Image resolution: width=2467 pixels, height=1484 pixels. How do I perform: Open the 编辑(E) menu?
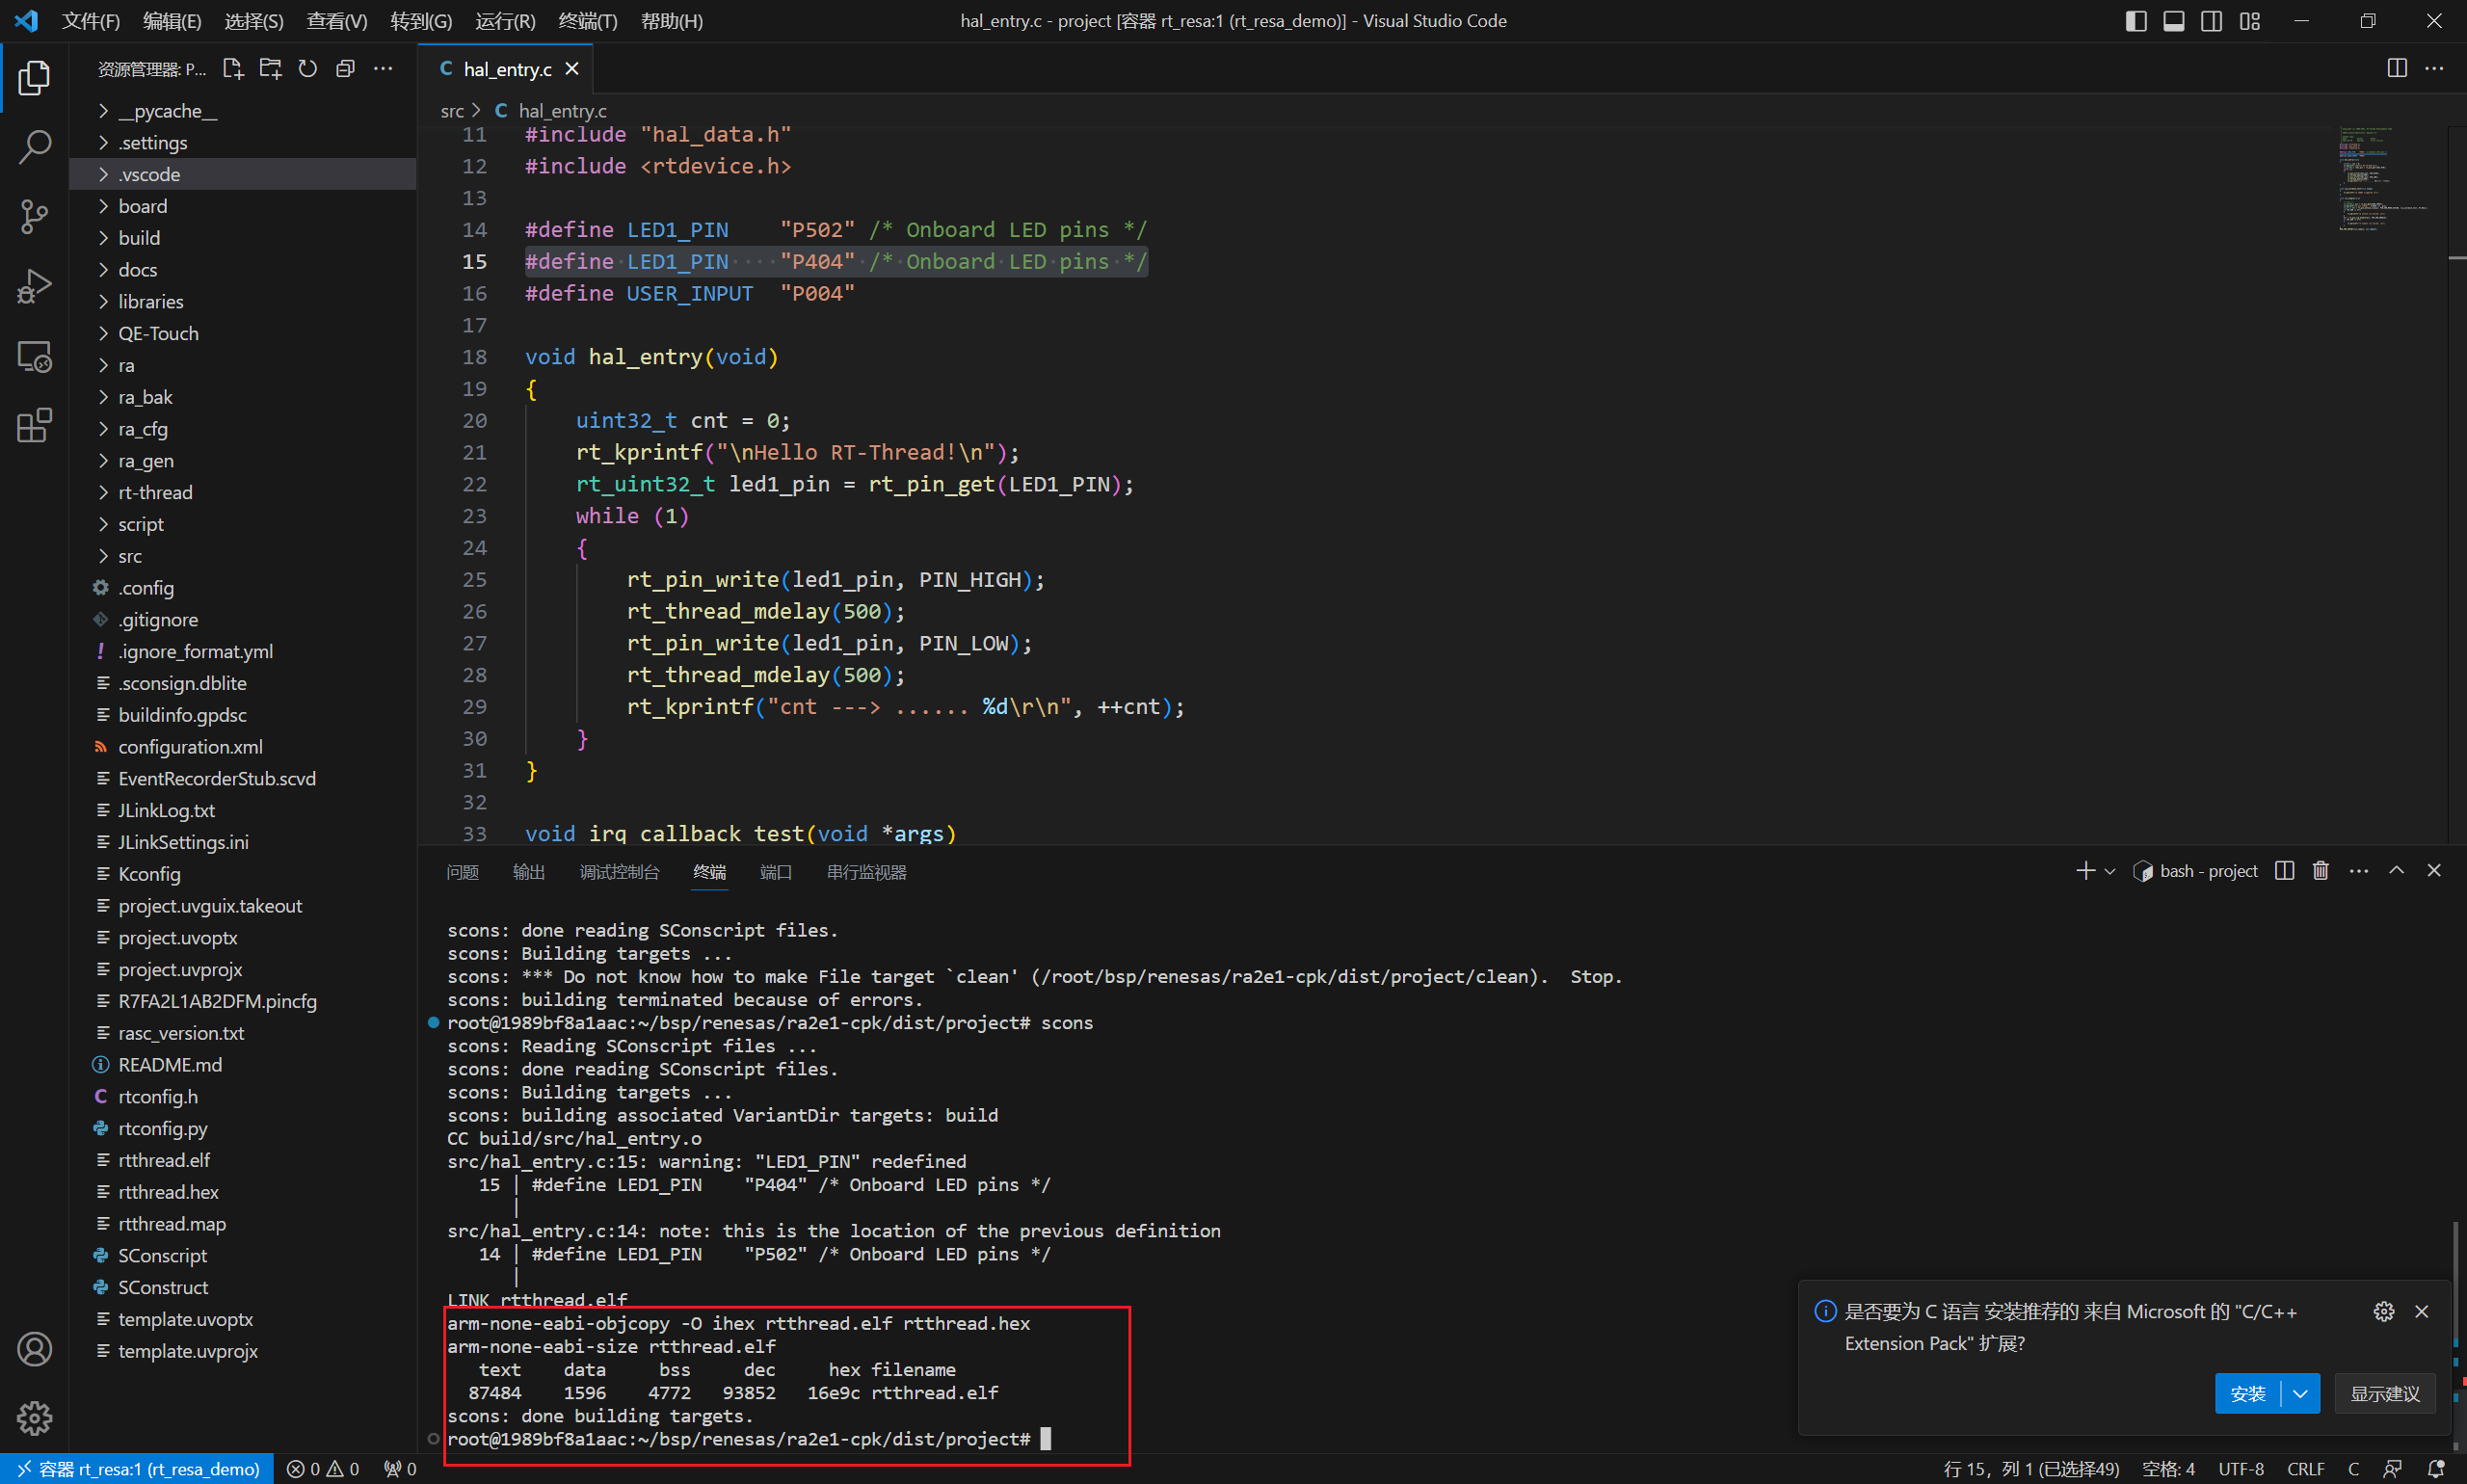172,21
